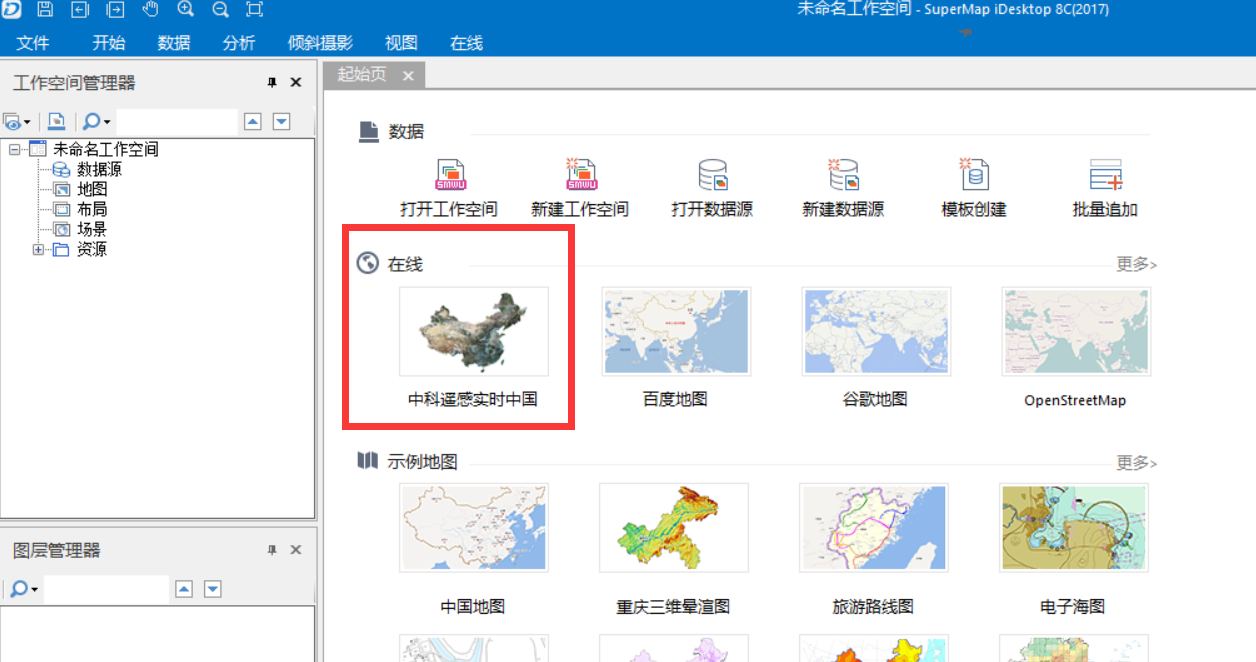Click the 打开工作空间 label
Screen dimensions: 1256x662
tap(449, 210)
